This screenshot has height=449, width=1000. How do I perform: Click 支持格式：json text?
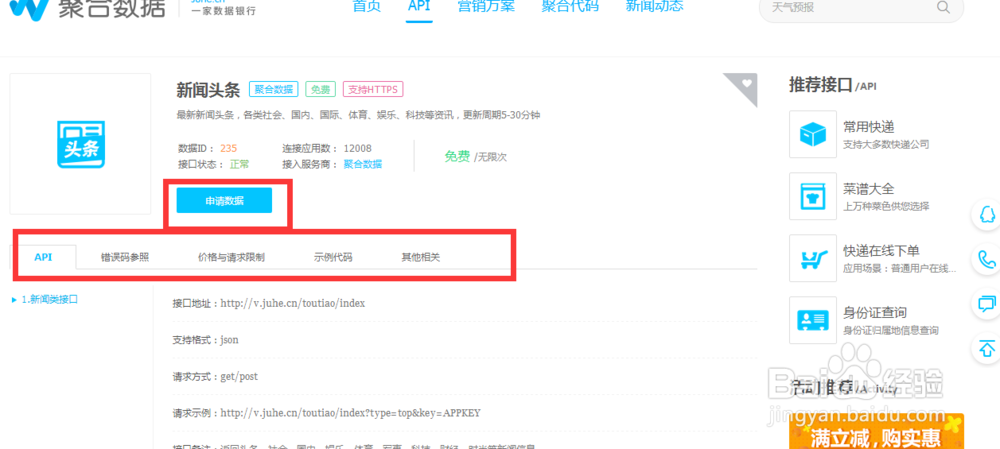click(x=205, y=340)
